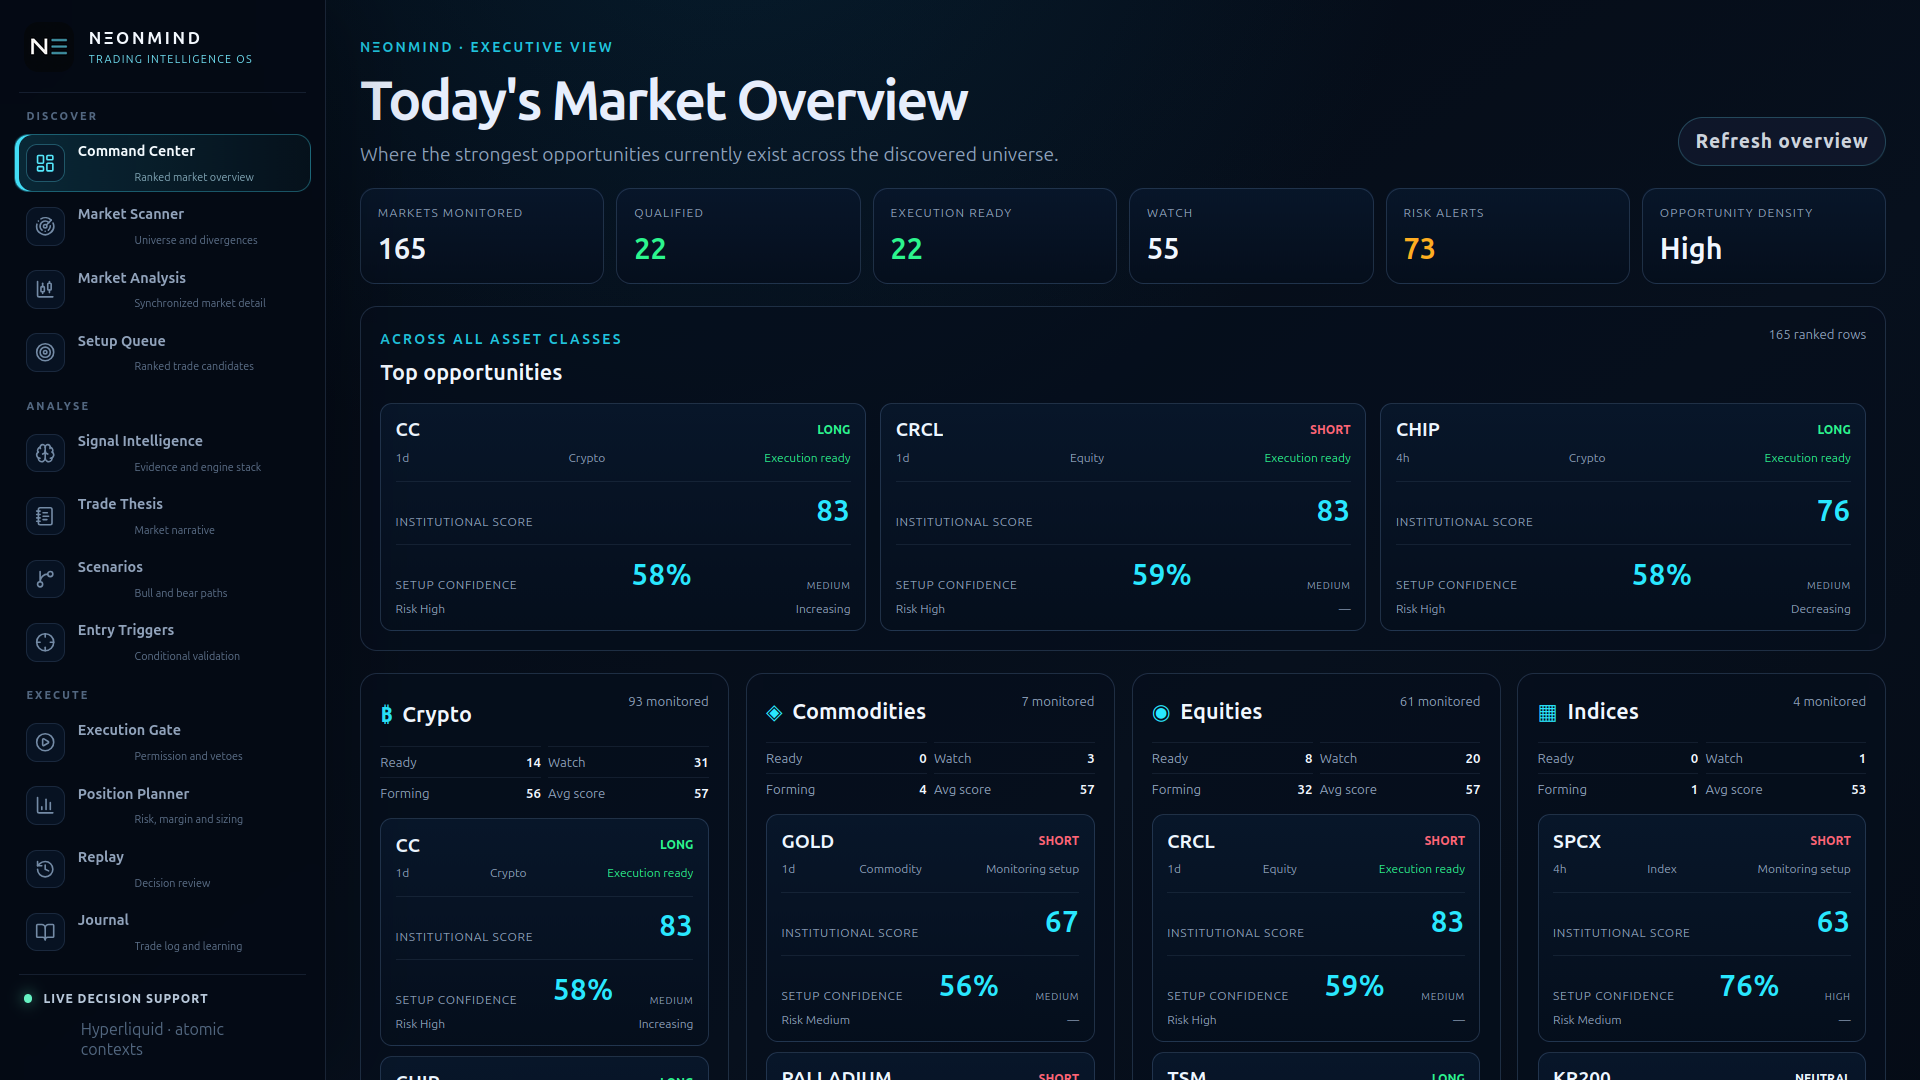Click the Crypto bitcoin icon
Image resolution: width=1920 pixels, height=1080 pixels.
[x=387, y=714]
